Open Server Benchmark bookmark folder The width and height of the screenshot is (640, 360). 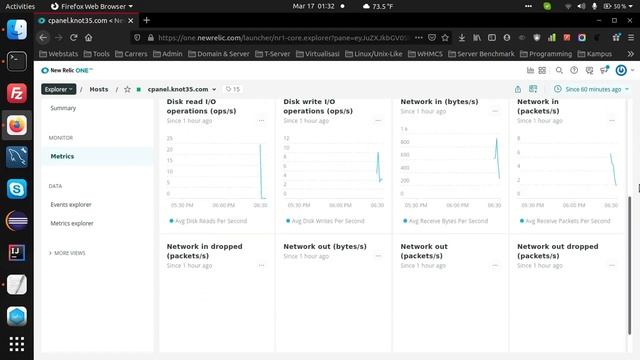(481, 54)
